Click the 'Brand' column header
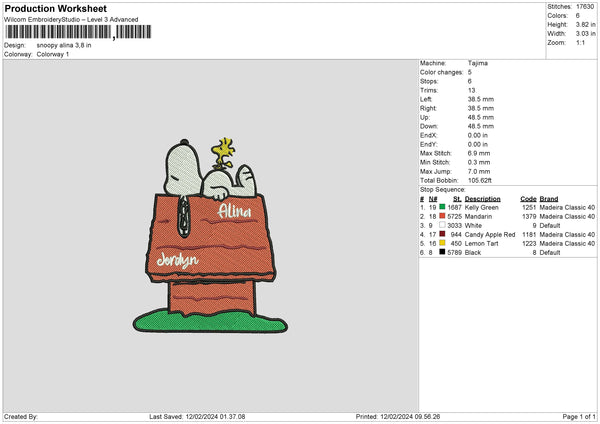 tap(549, 199)
